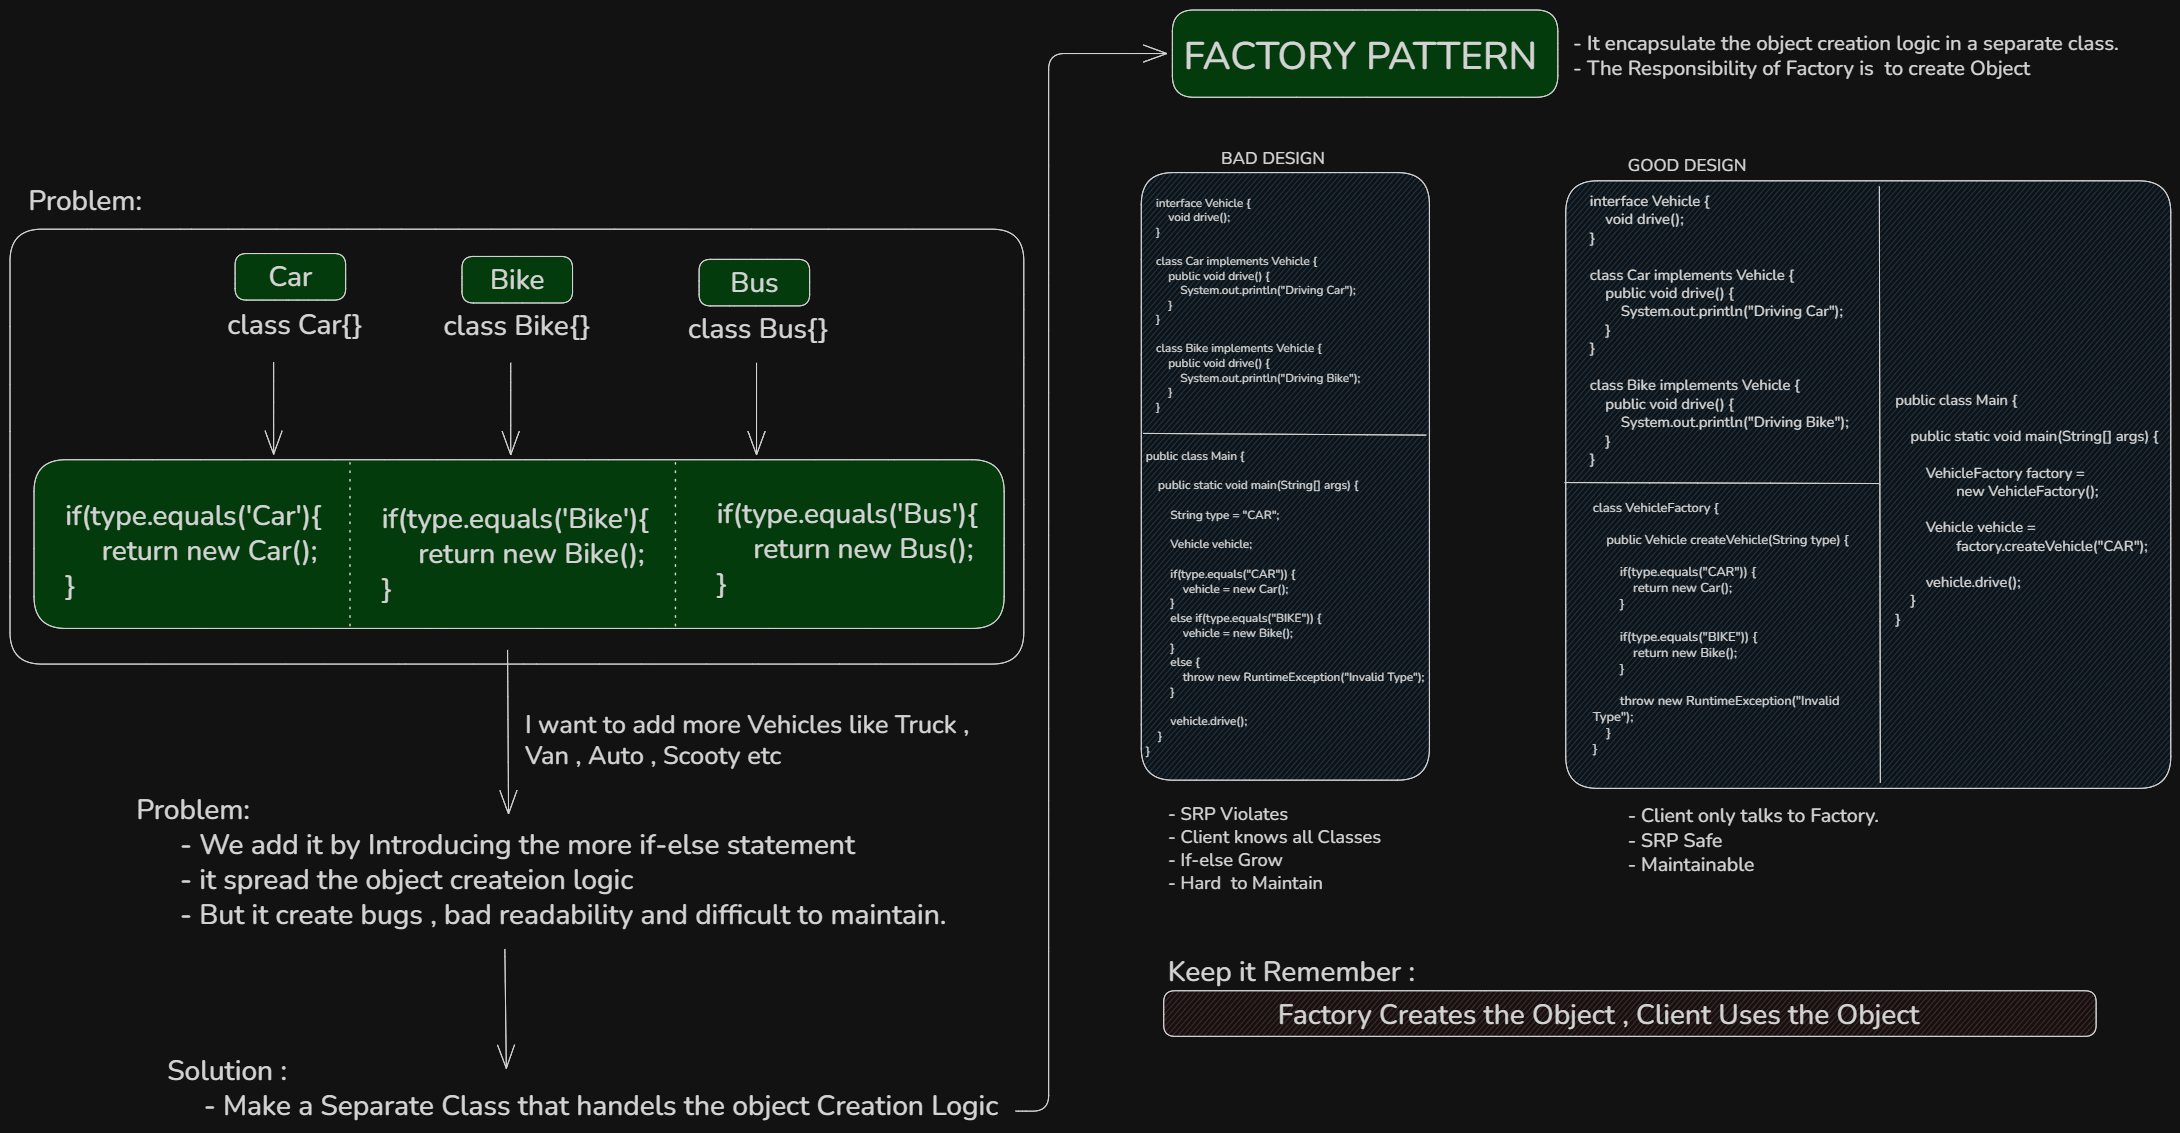Select the FACTORY PATTERN title box
The width and height of the screenshot is (2180, 1133).
1364,54
